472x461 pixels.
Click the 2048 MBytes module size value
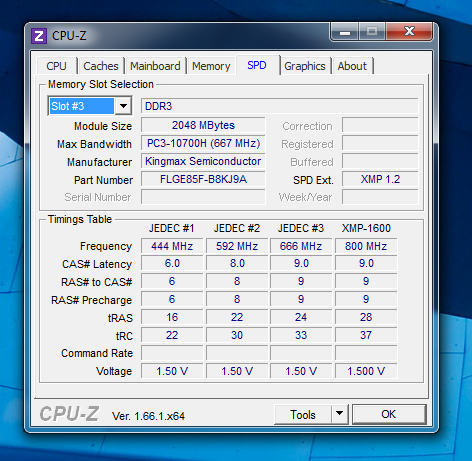[x=203, y=125]
